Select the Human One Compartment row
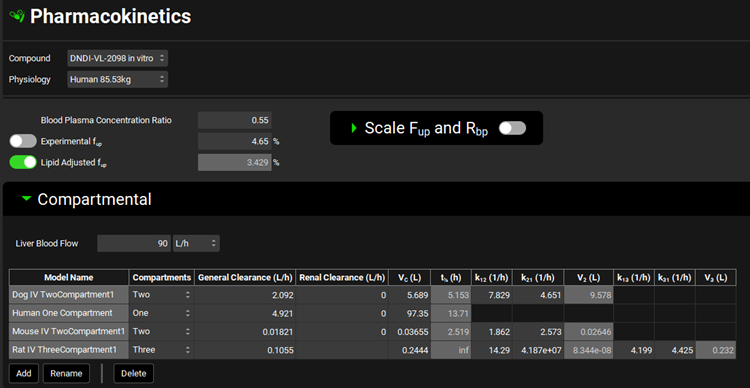The image size is (750, 388). coord(373,313)
